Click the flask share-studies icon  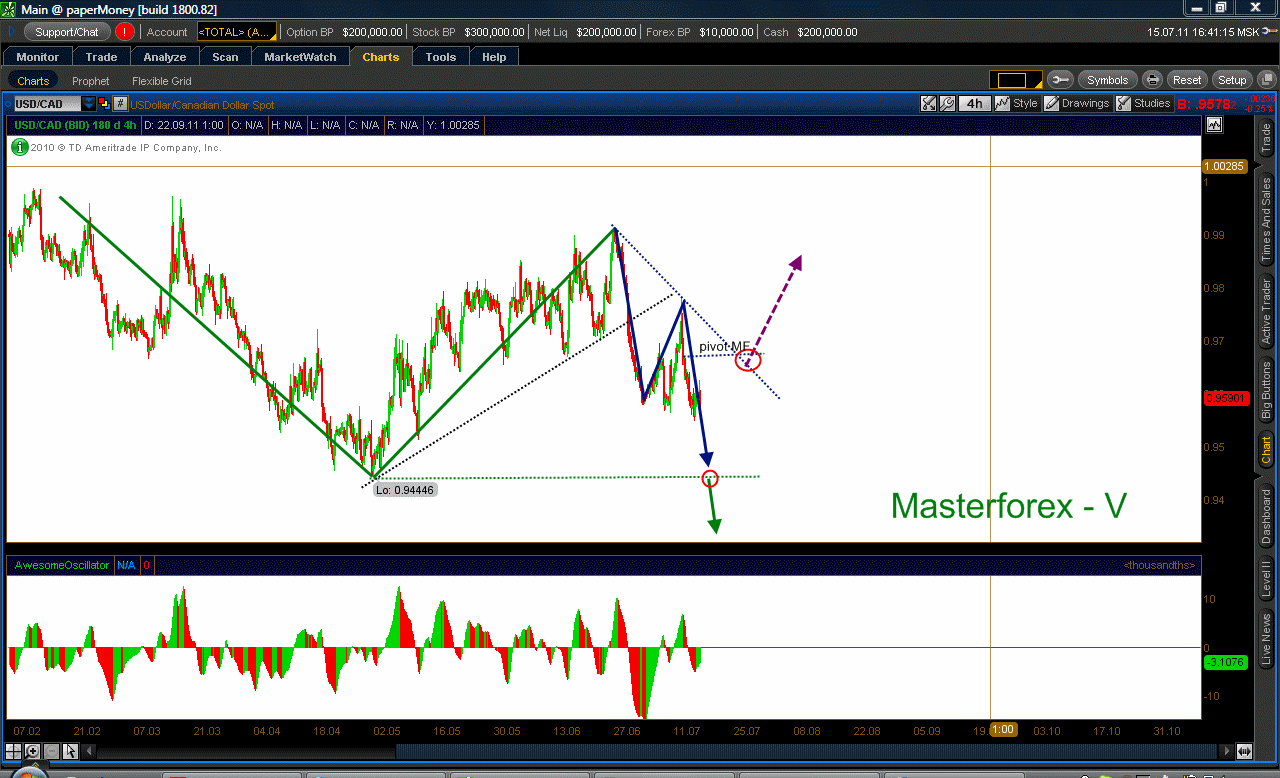927,103
